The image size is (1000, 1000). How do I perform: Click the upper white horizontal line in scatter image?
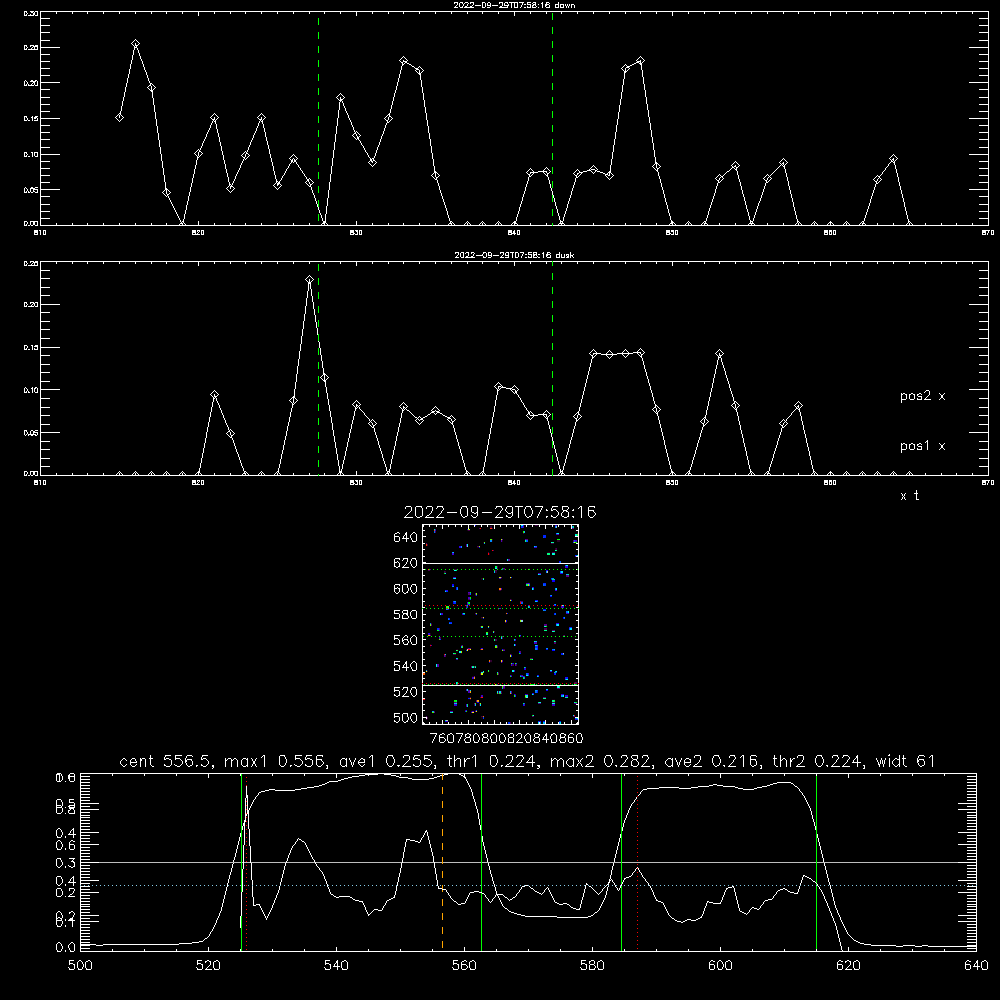(x=500, y=563)
